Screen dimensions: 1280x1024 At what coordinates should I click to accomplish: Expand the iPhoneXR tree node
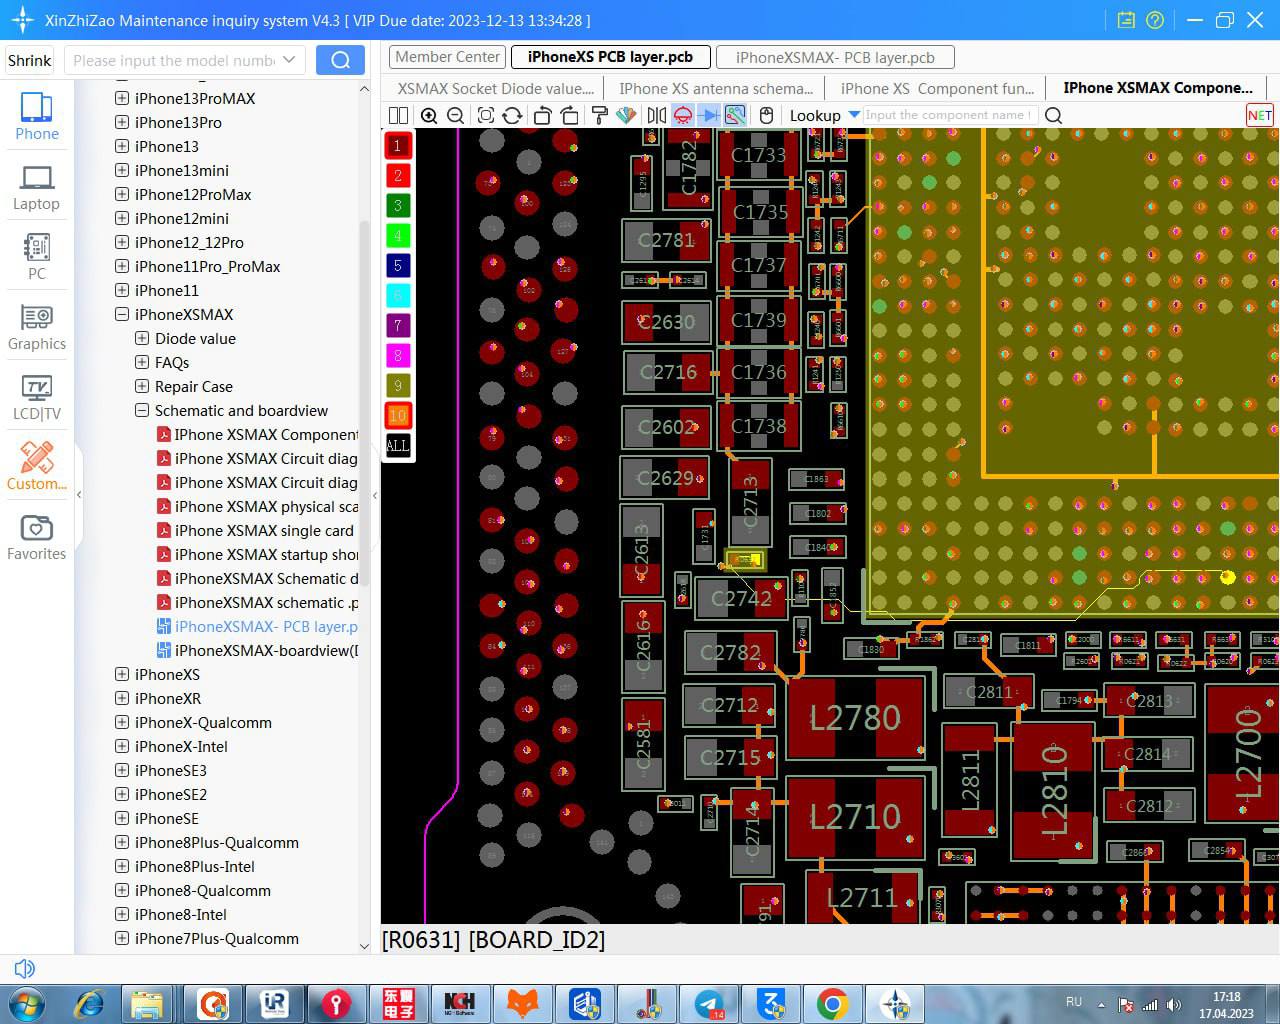click(122, 698)
